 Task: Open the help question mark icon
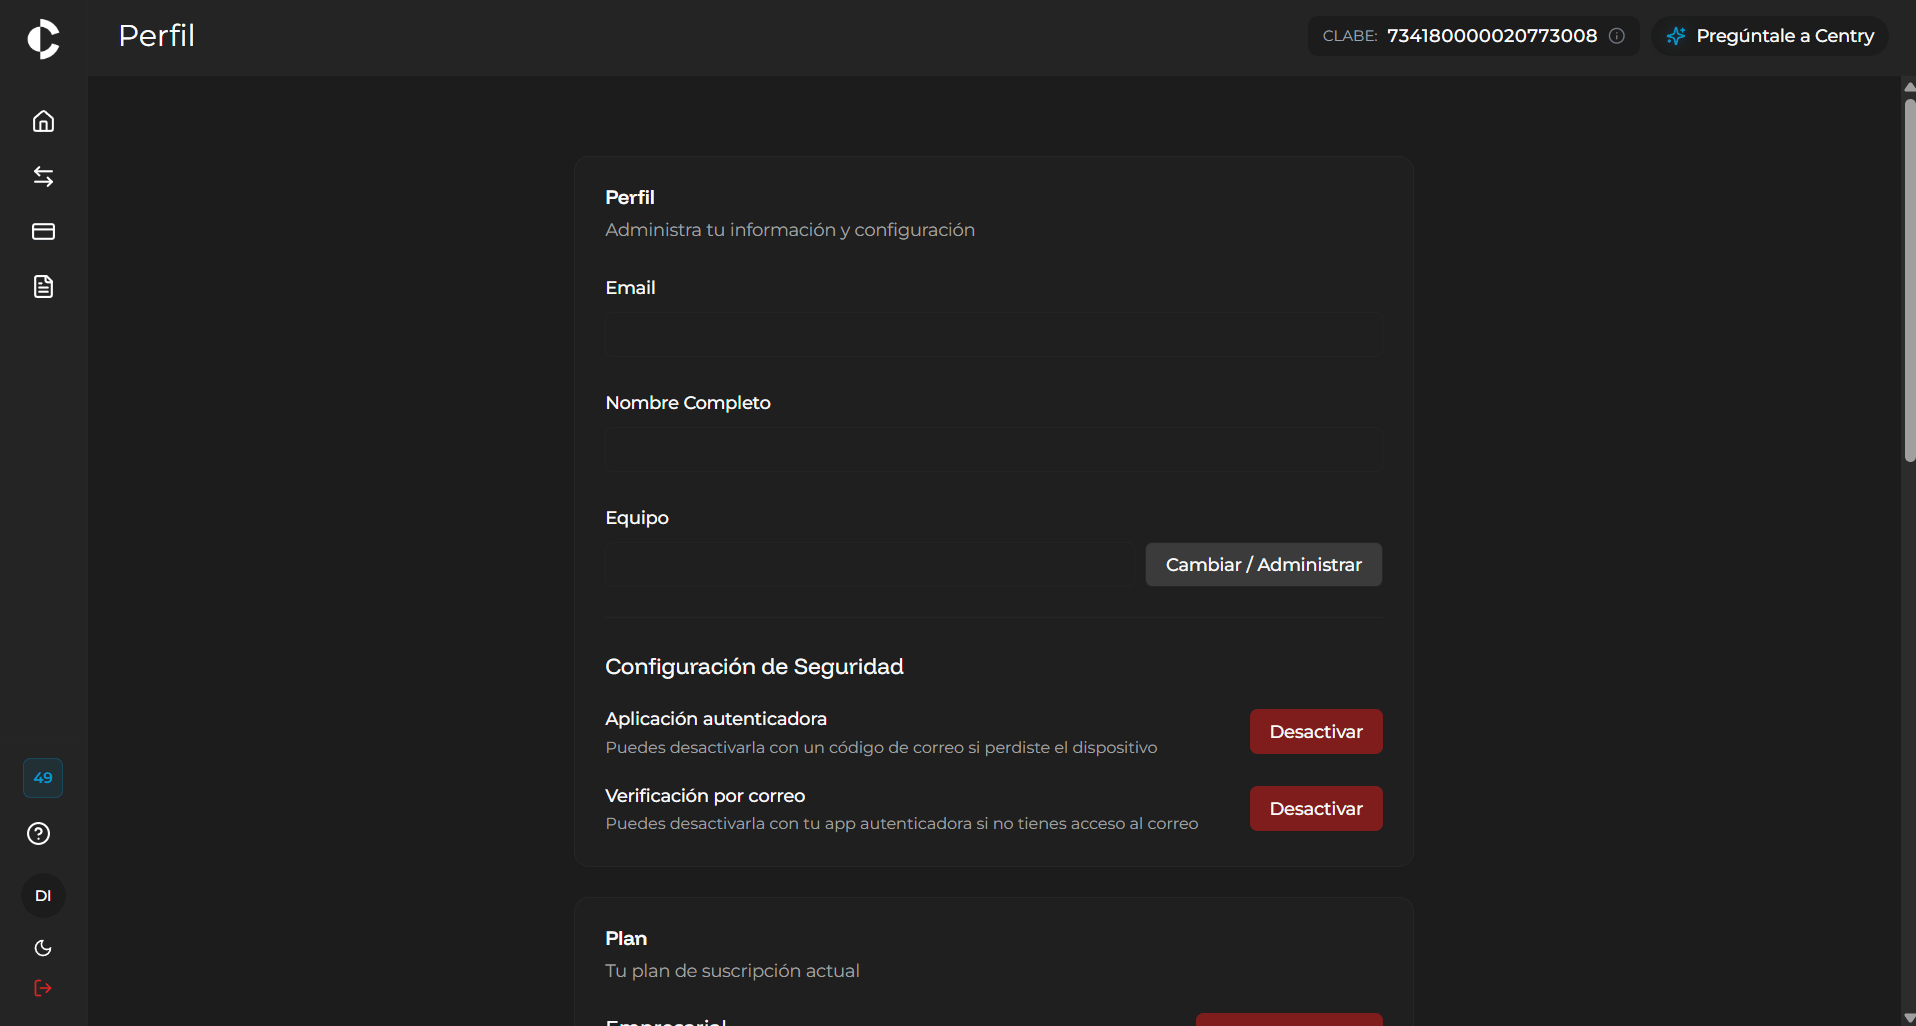pyautogui.click(x=39, y=834)
